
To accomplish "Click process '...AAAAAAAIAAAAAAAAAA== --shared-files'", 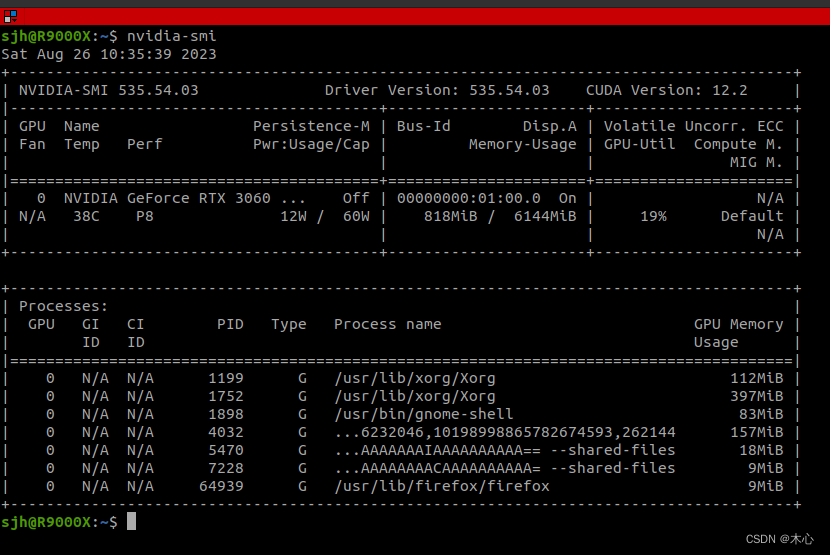I will (x=504, y=451).
